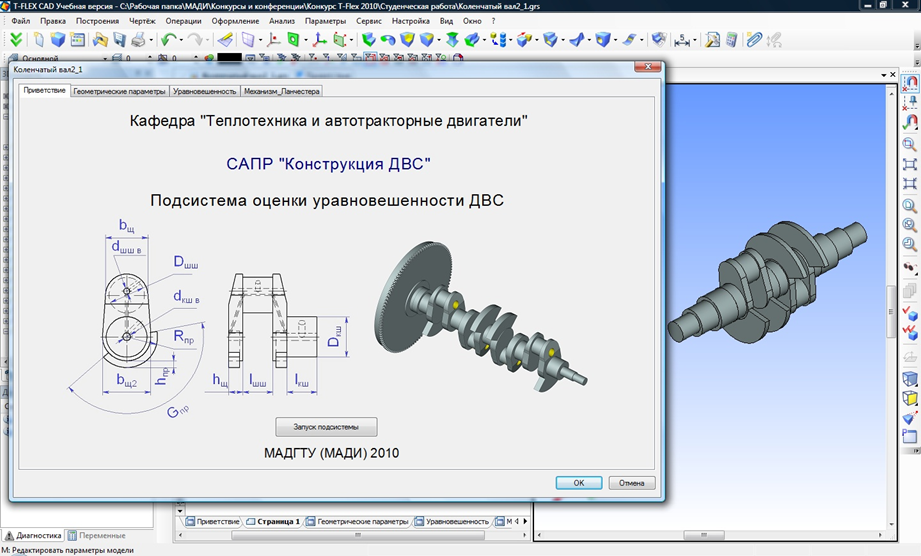This screenshot has width=921, height=556.
Task: Open 'Геометрические параметры' page tab at bottom
Action: (358, 521)
